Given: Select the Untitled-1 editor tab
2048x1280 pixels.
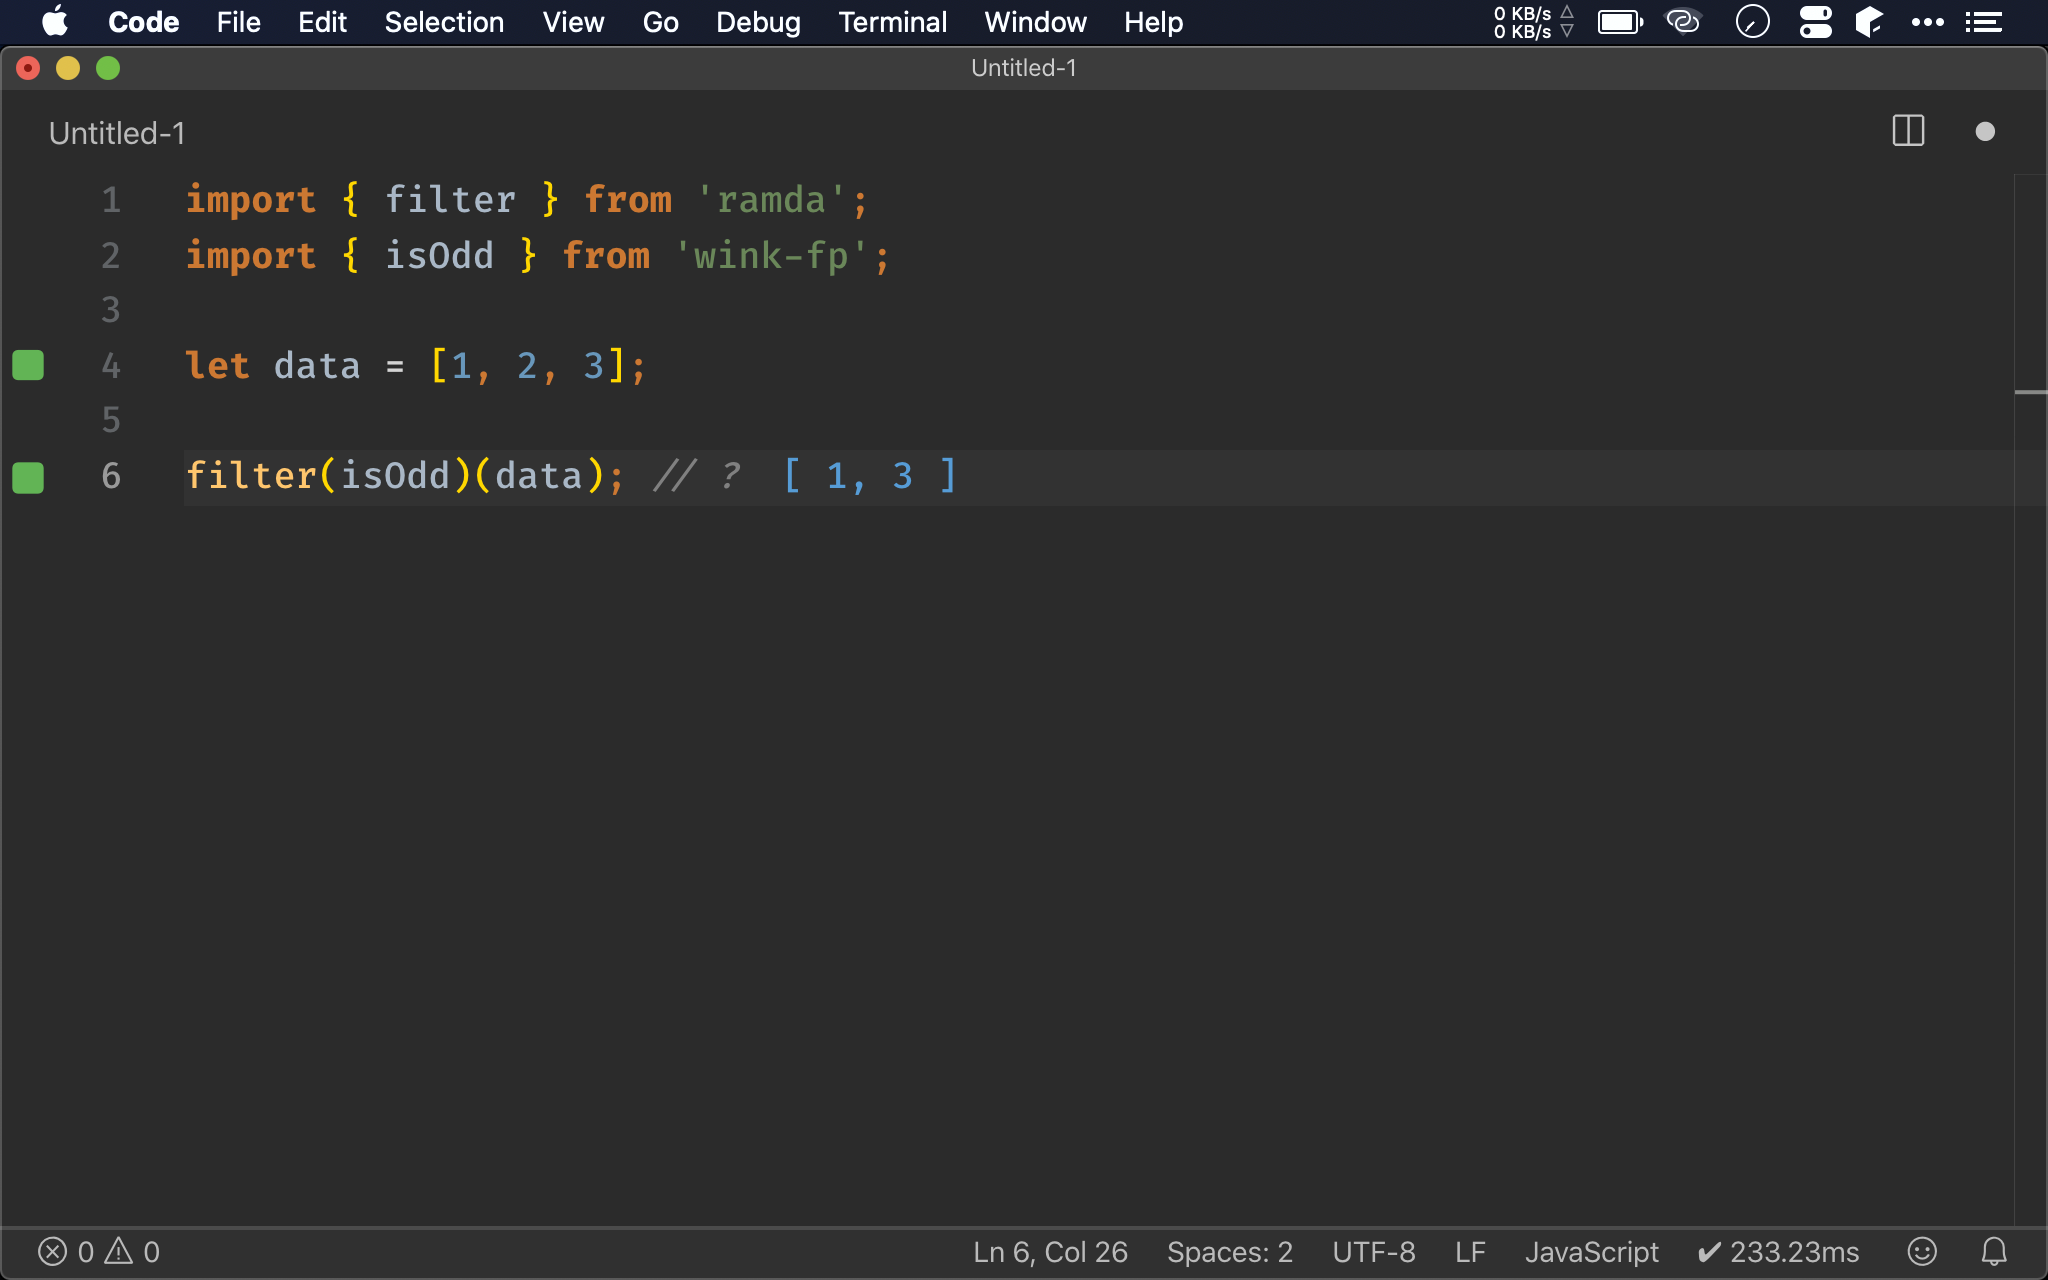Looking at the screenshot, I should 117,133.
